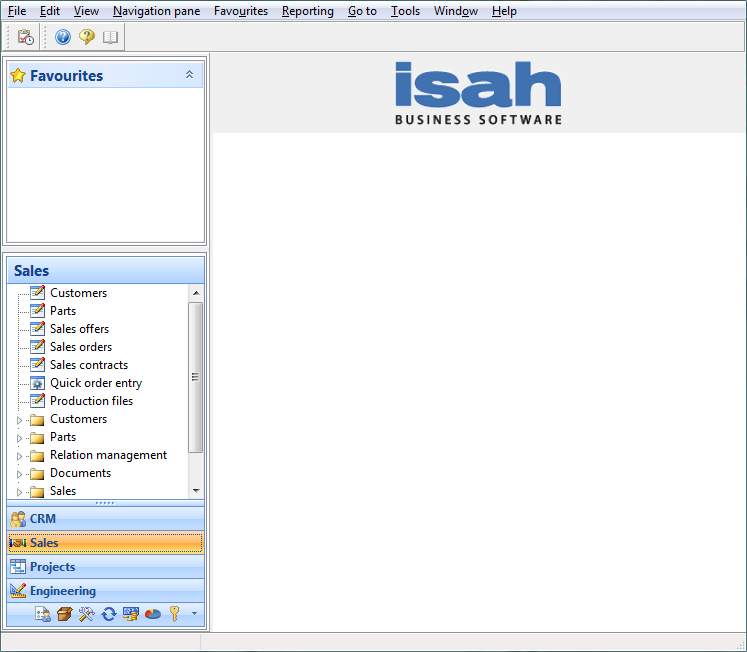
Task: Switch to the Engineering module button
Action: 106,591
